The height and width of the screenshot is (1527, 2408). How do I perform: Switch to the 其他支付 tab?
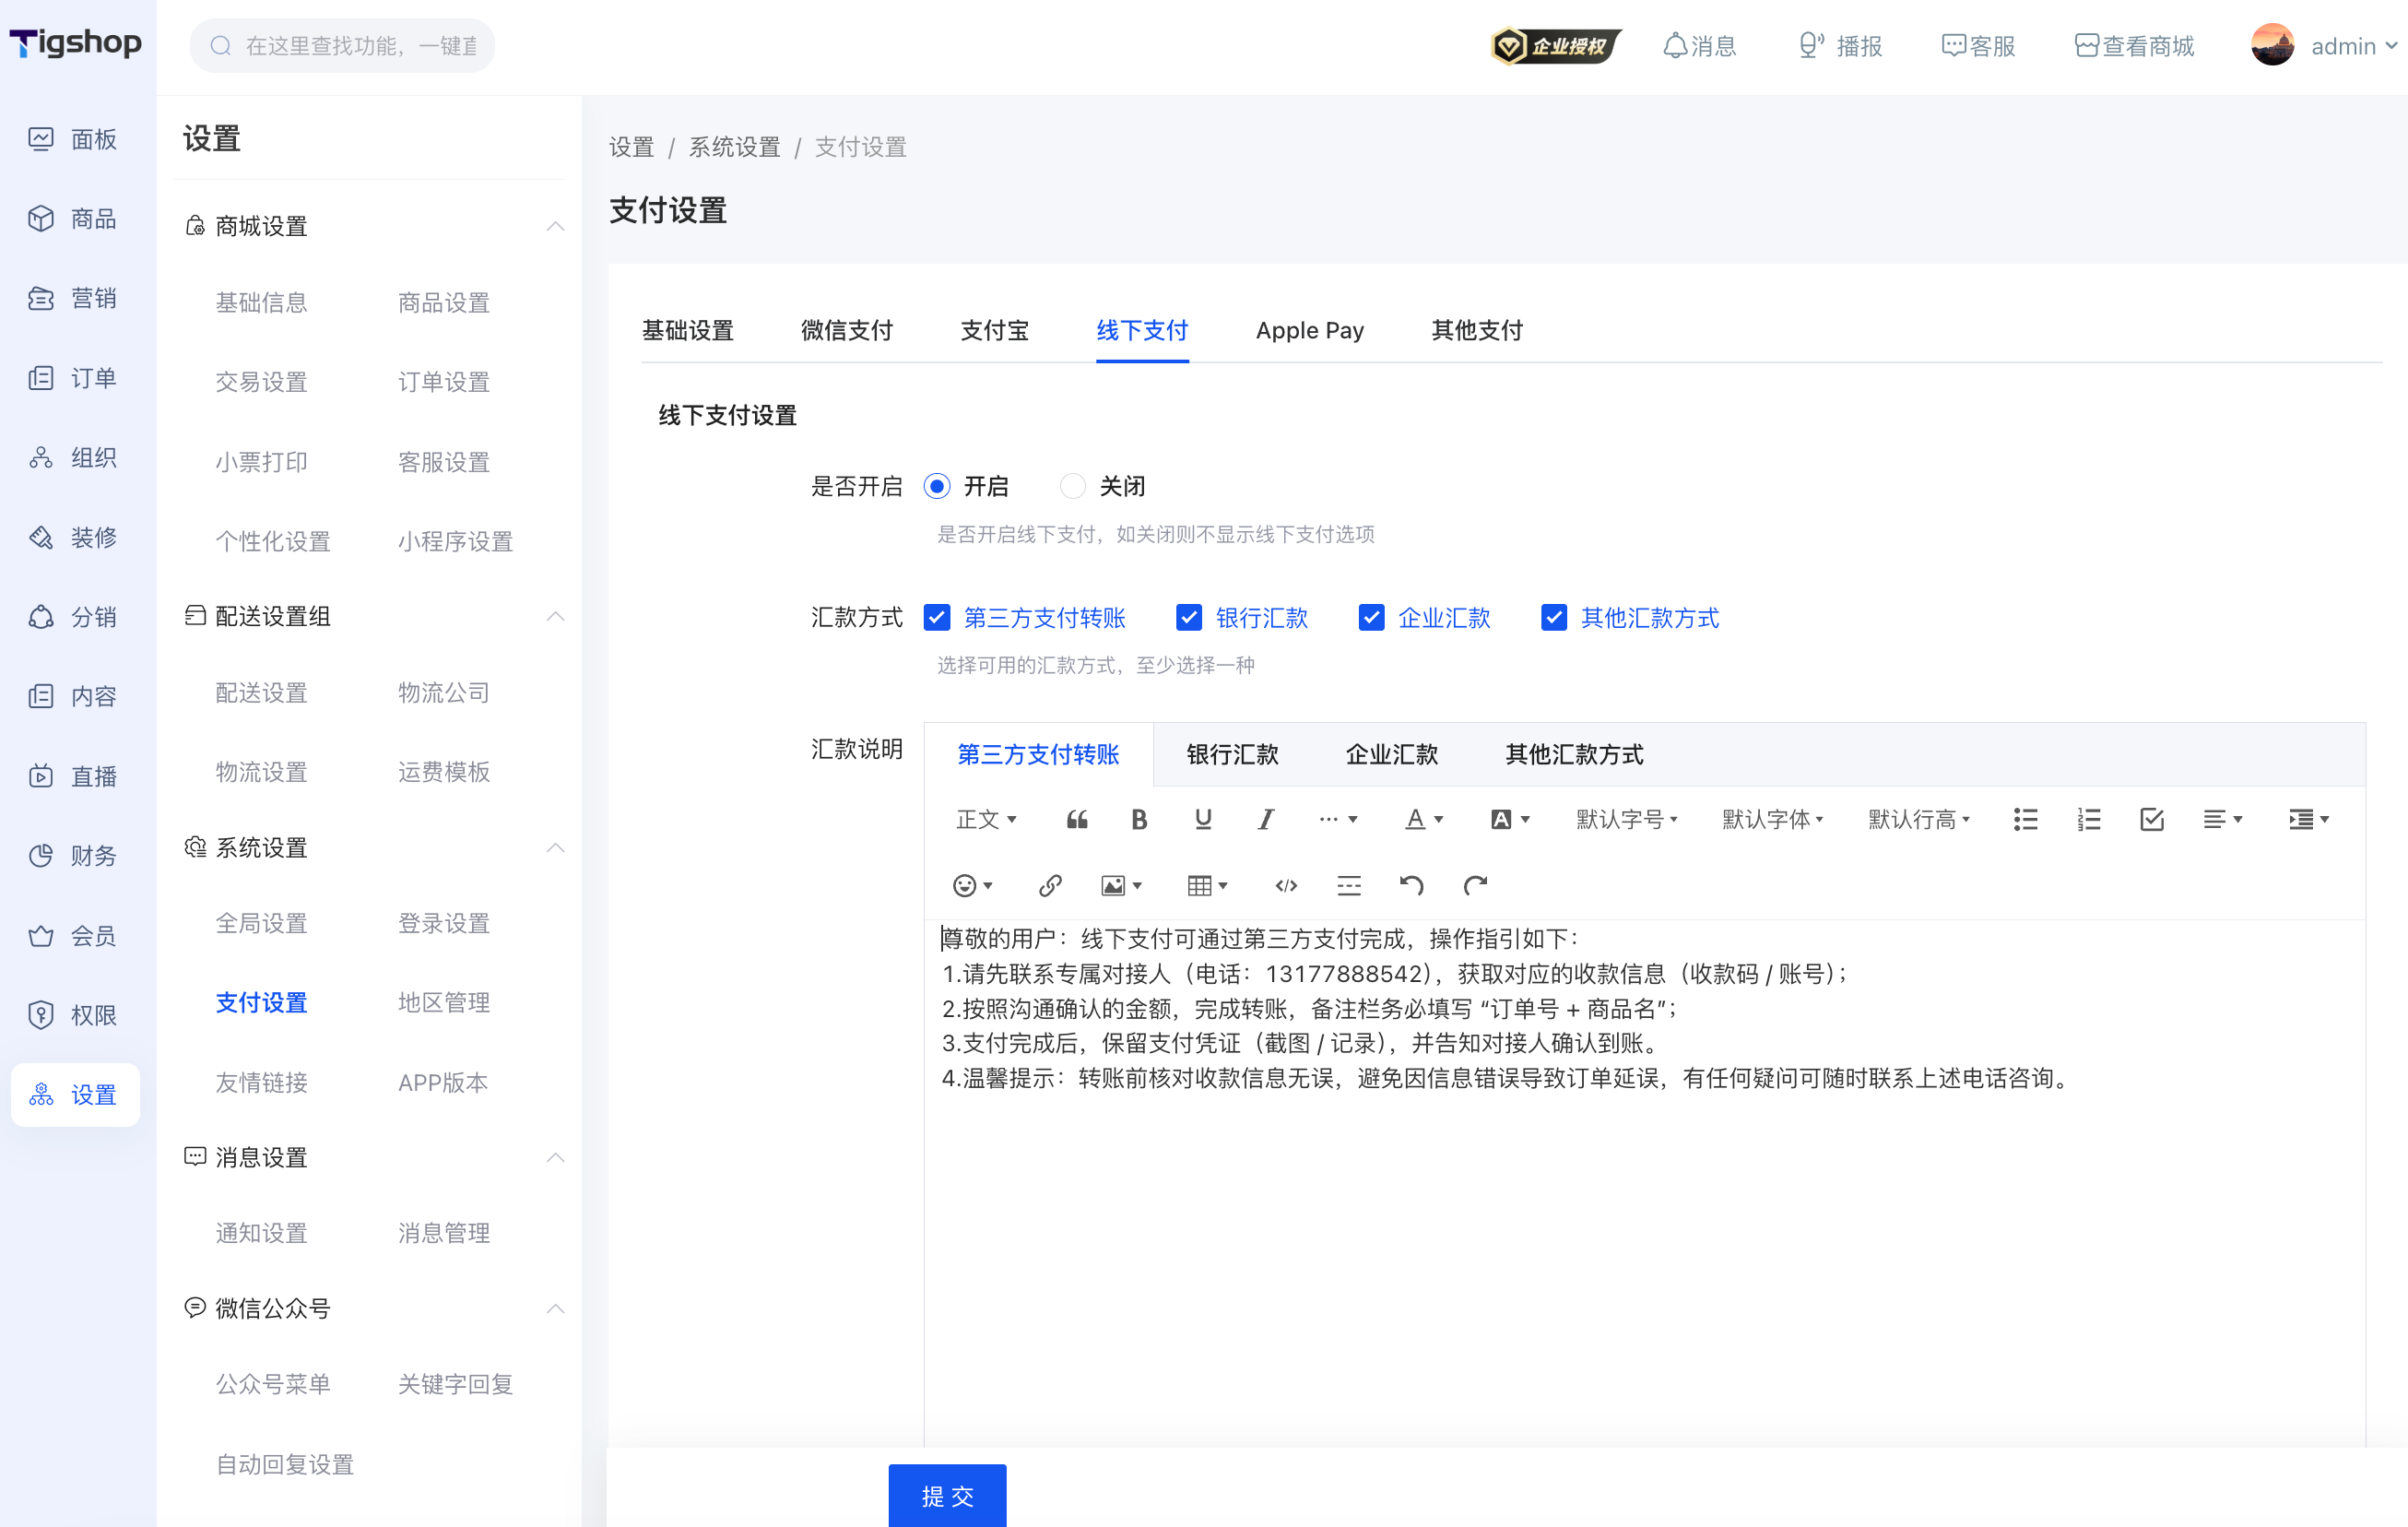[1476, 331]
